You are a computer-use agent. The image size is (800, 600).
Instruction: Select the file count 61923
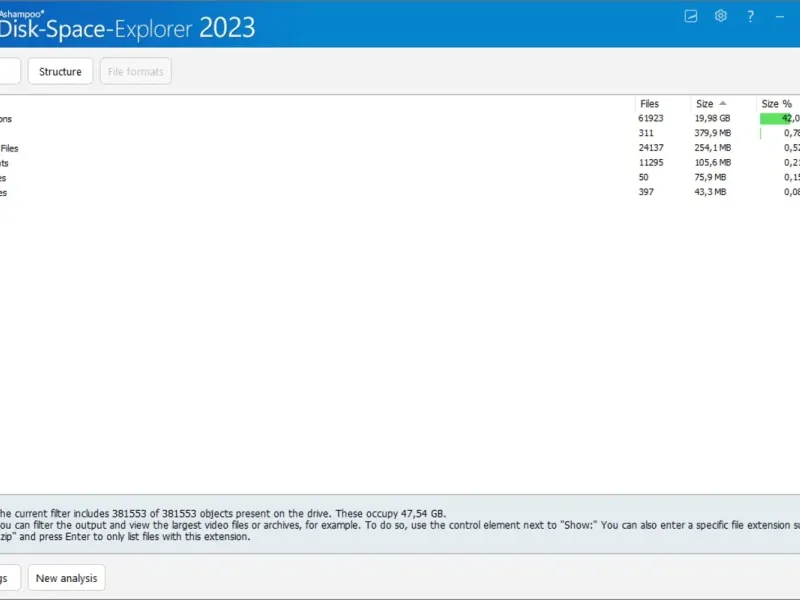pyautogui.click(x=651, y=118)
